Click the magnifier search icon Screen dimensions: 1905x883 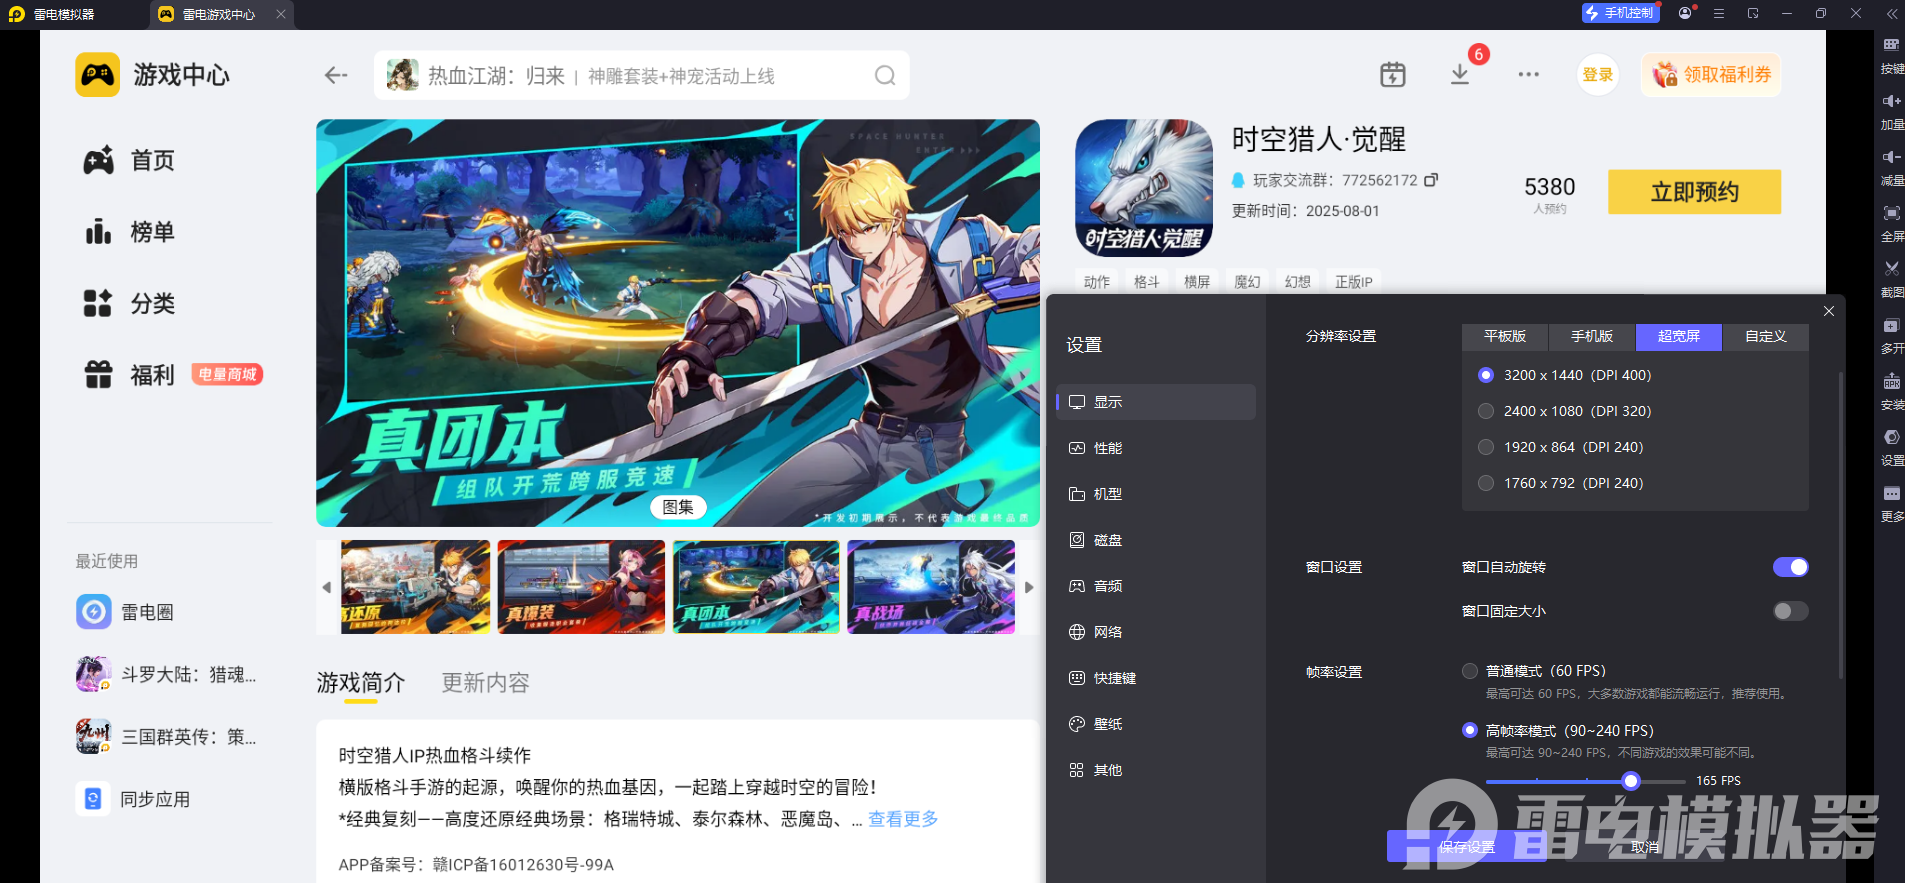click(885, 75)
